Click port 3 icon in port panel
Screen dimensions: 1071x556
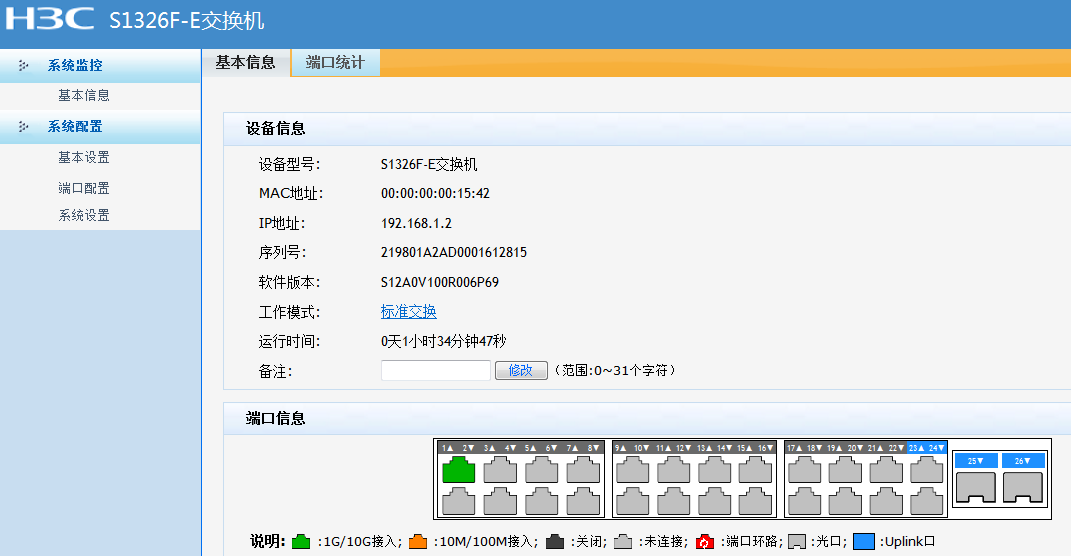coord(500,469)
